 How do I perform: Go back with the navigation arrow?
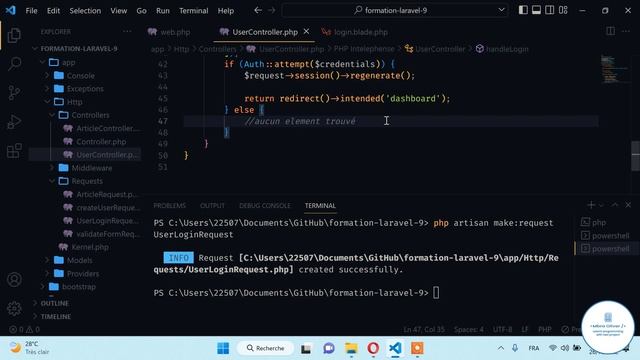click(258, 10)
